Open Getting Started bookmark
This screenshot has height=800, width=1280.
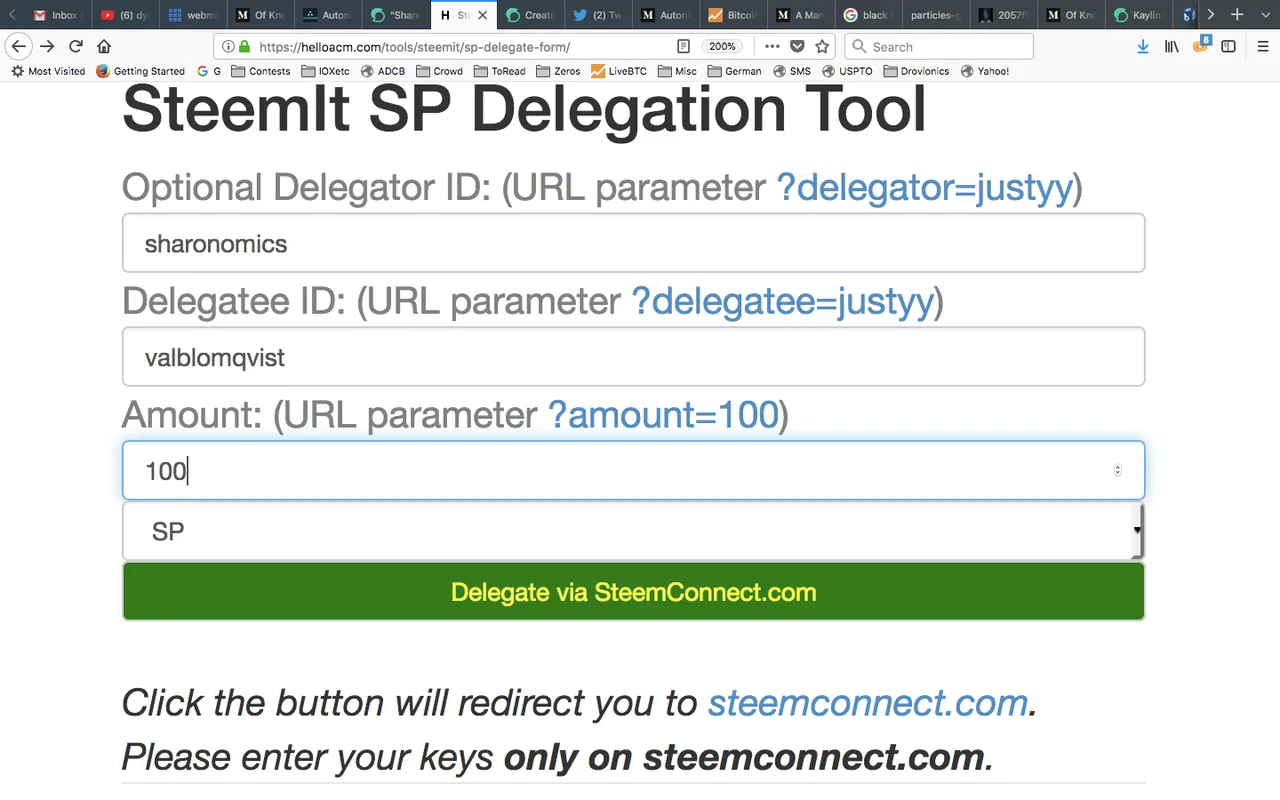tap(141, 71)
